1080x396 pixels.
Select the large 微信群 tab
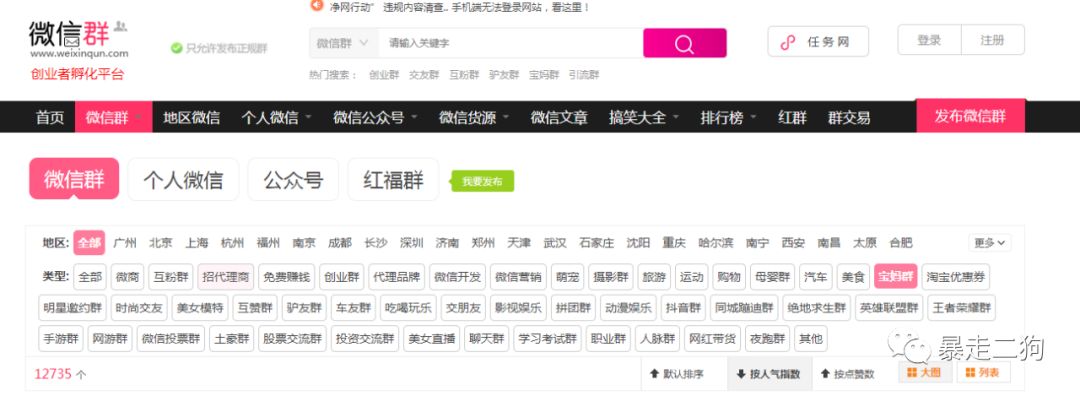pyautogui.click(x=74, y=178)
